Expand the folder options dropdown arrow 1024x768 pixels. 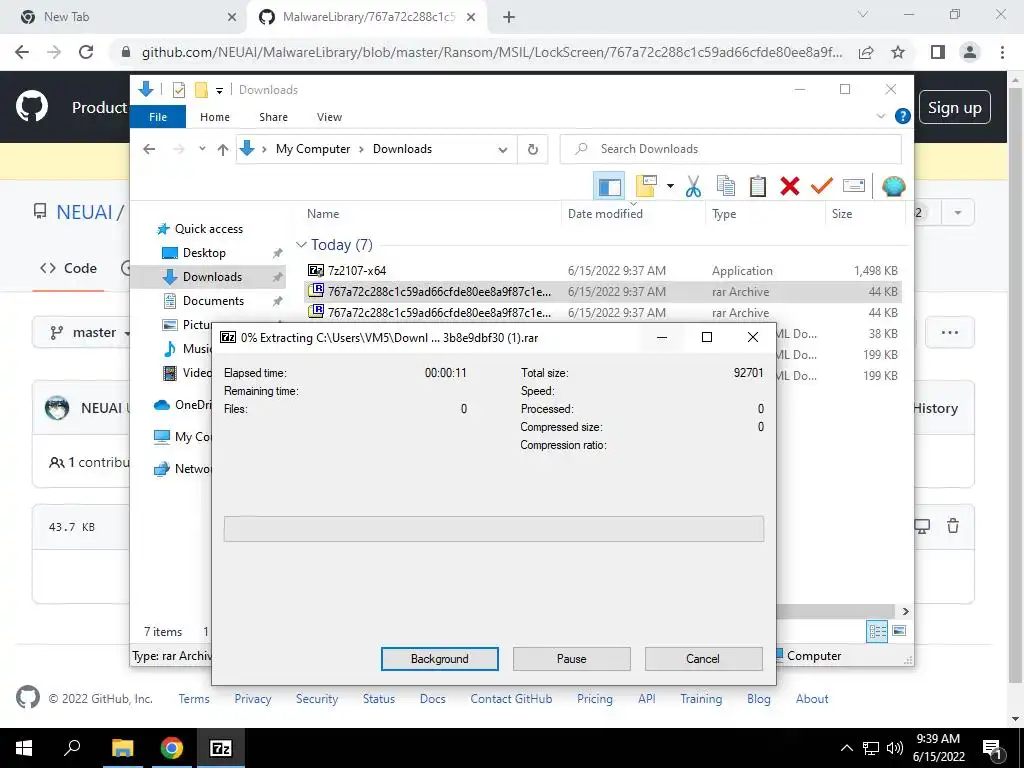(x=670, y=187)
